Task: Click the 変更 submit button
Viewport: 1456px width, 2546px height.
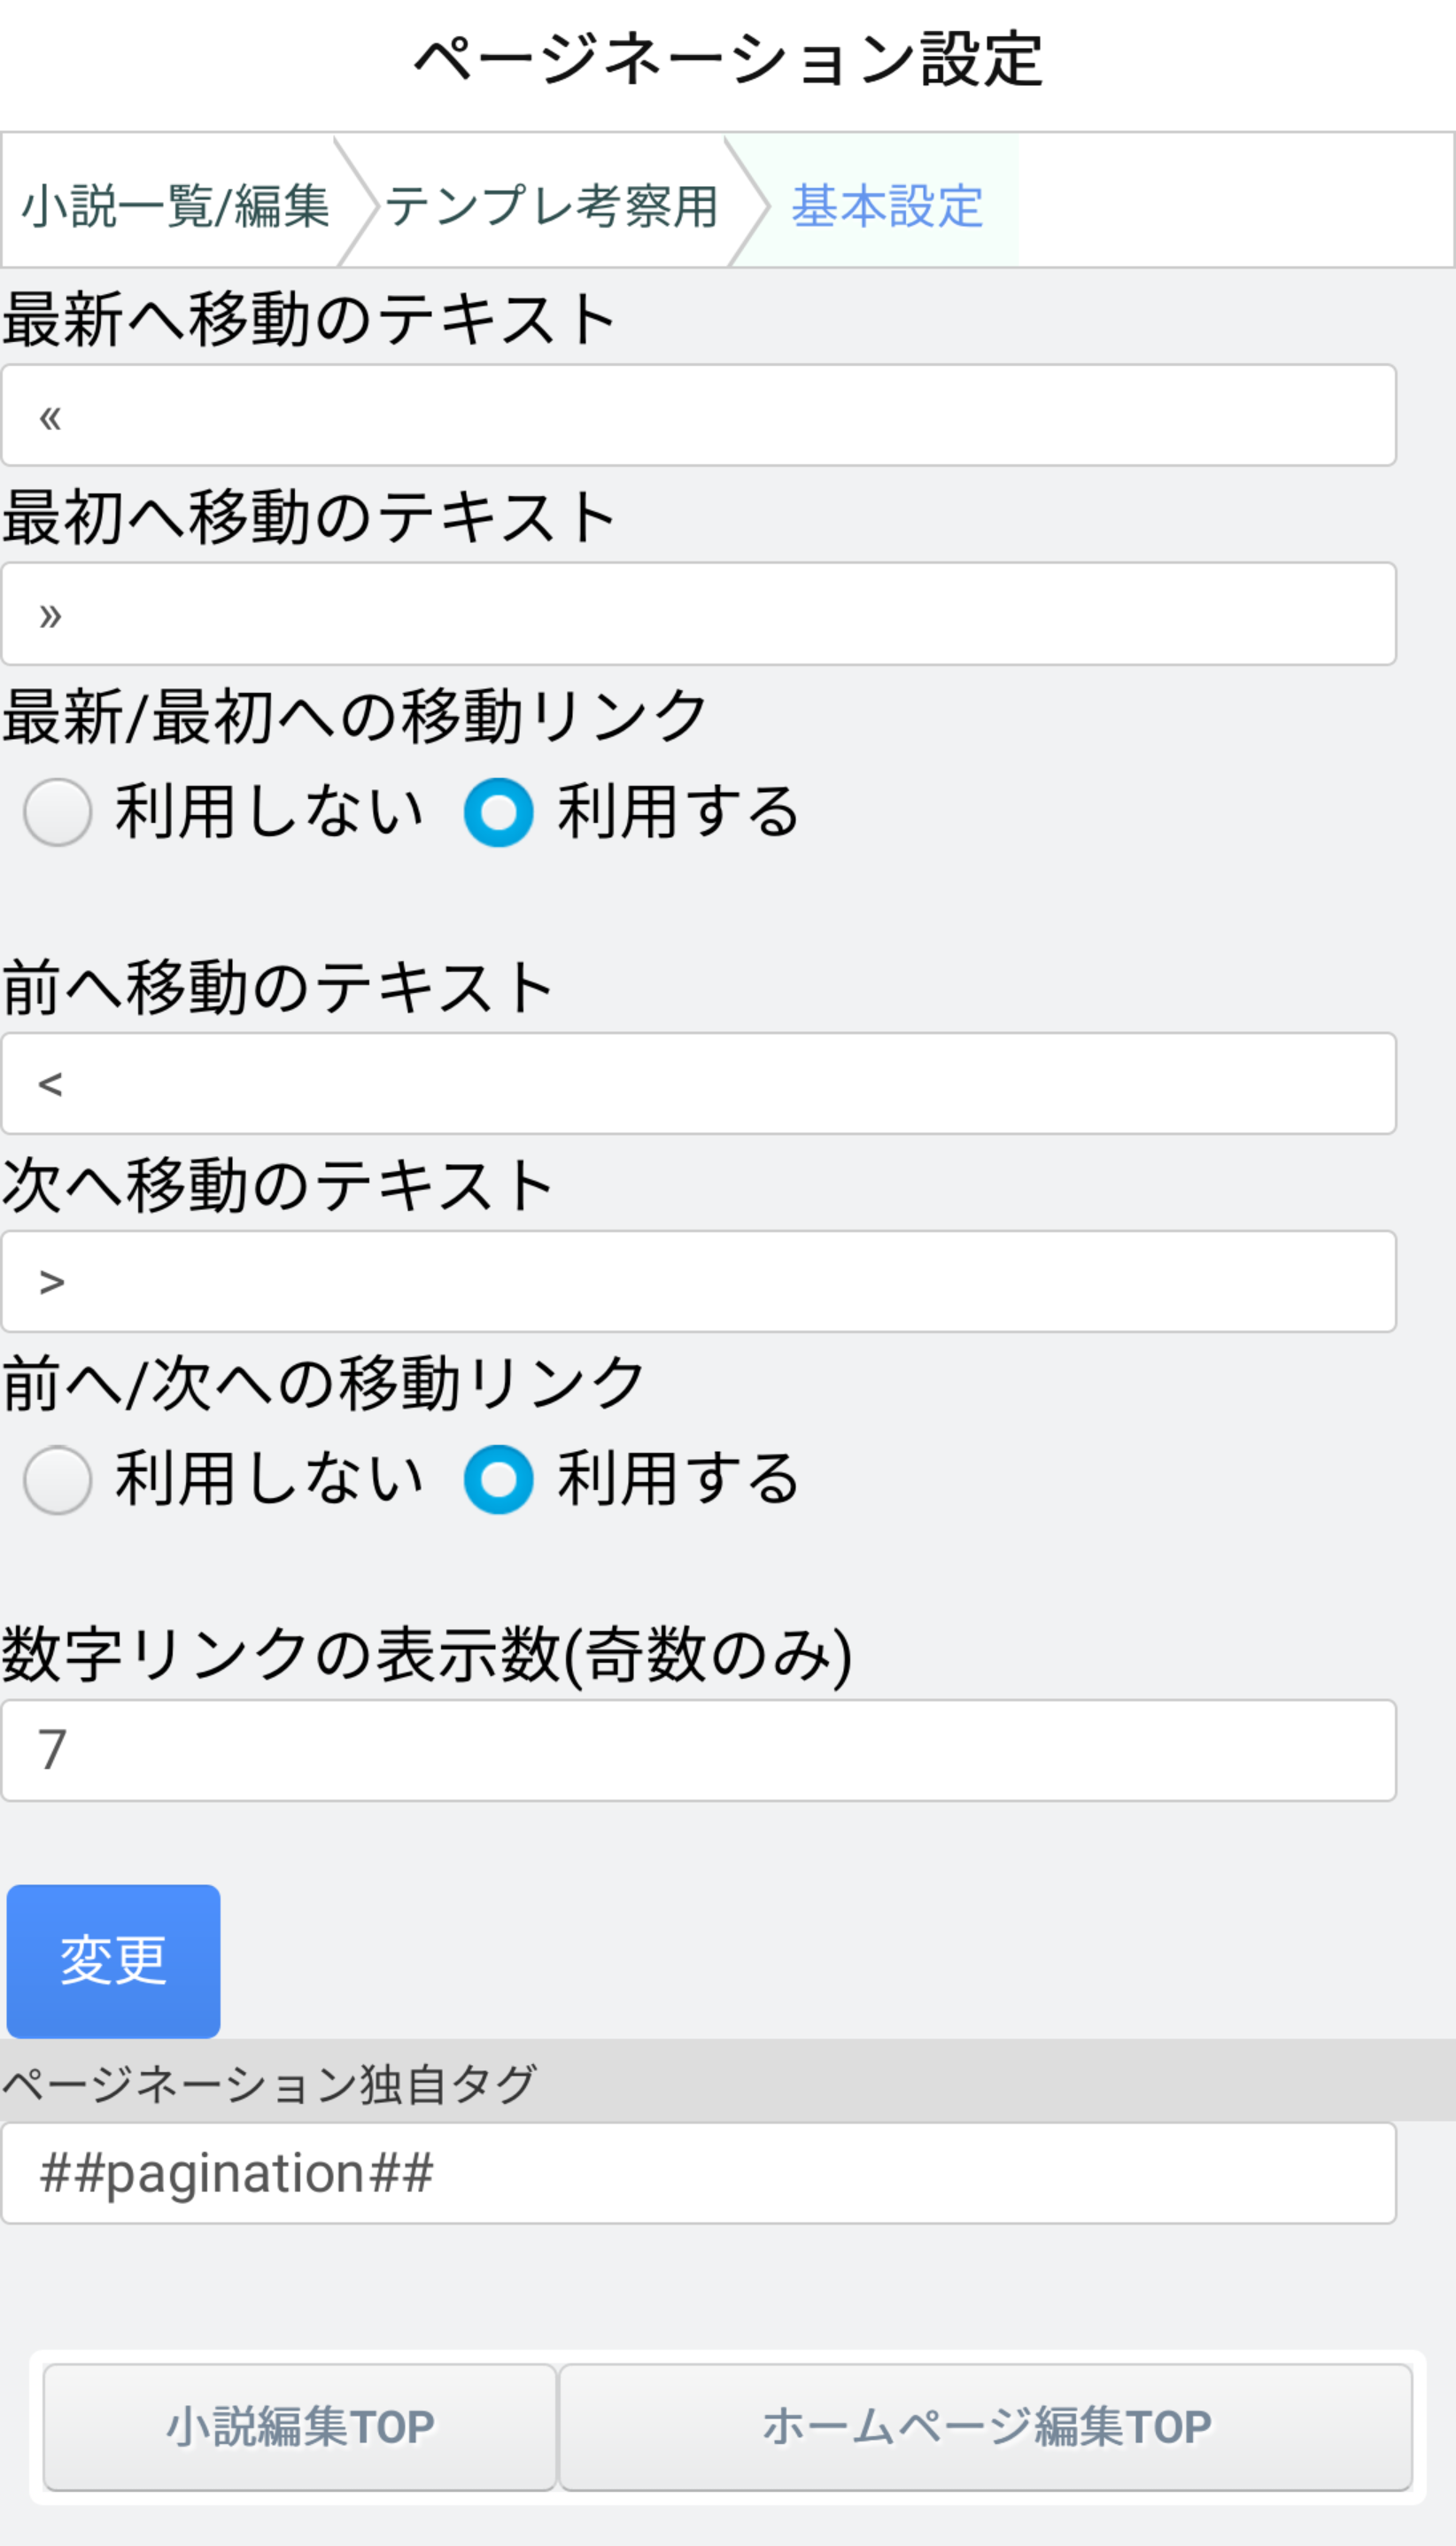Action: pos(113,1960)
